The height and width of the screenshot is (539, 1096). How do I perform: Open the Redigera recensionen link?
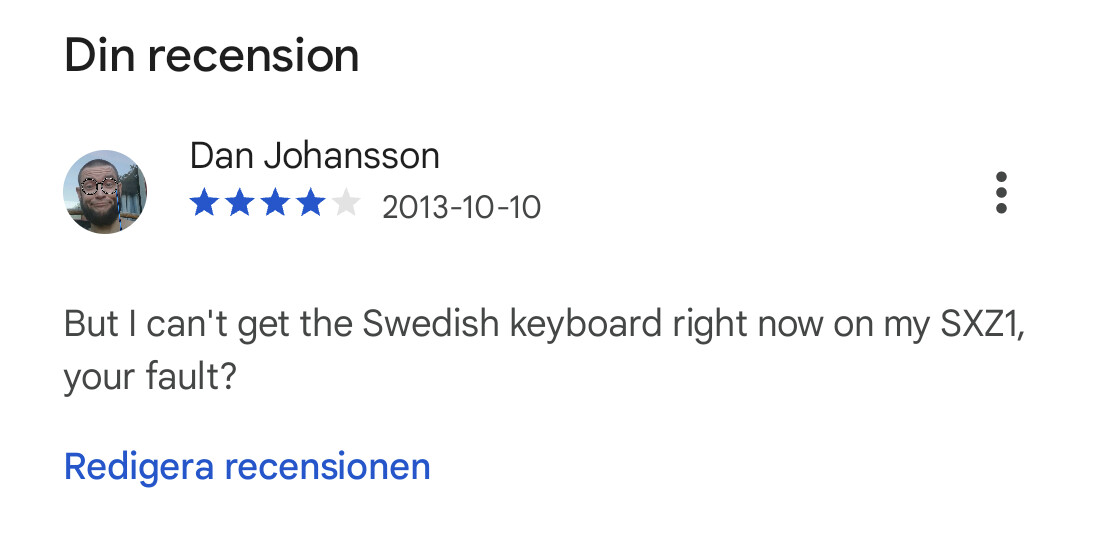247,466
